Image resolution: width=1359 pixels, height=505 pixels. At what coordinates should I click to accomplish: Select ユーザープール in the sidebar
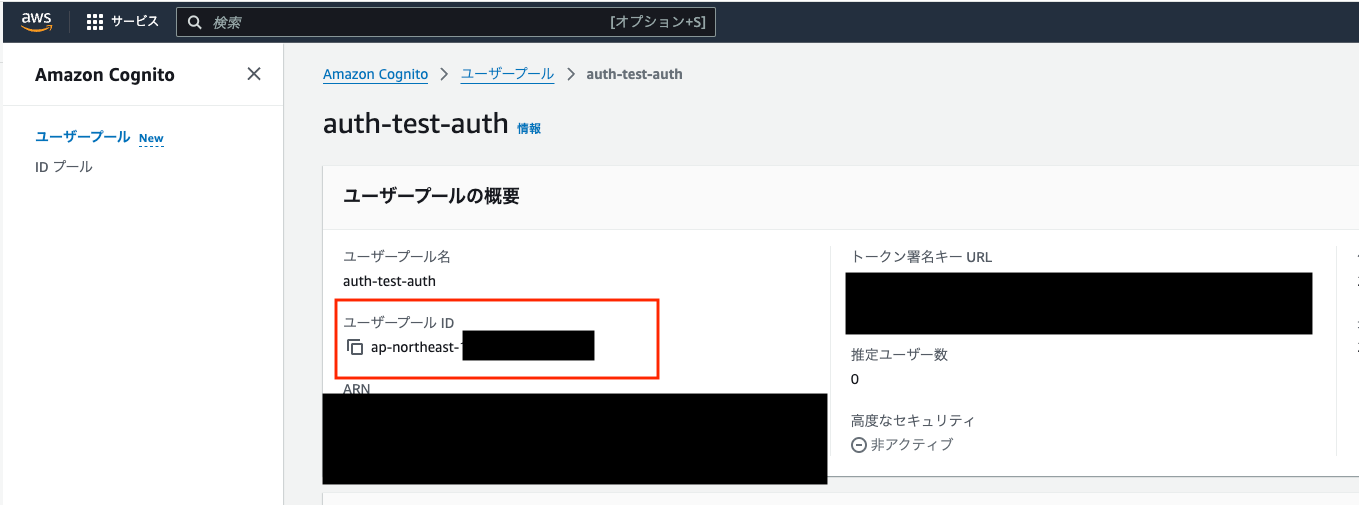point(83,137)
